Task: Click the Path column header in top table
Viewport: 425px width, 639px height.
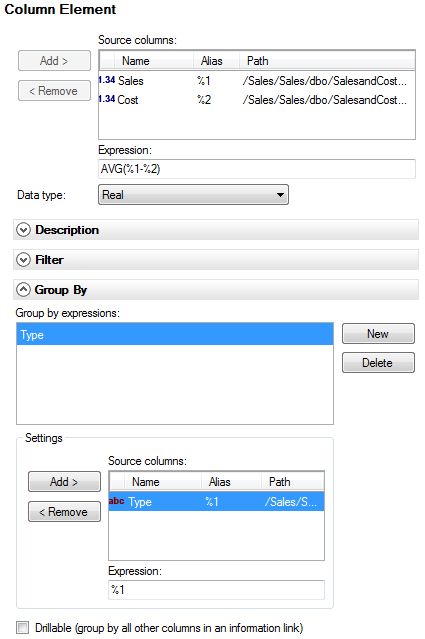Action: [x=326, y=61]
